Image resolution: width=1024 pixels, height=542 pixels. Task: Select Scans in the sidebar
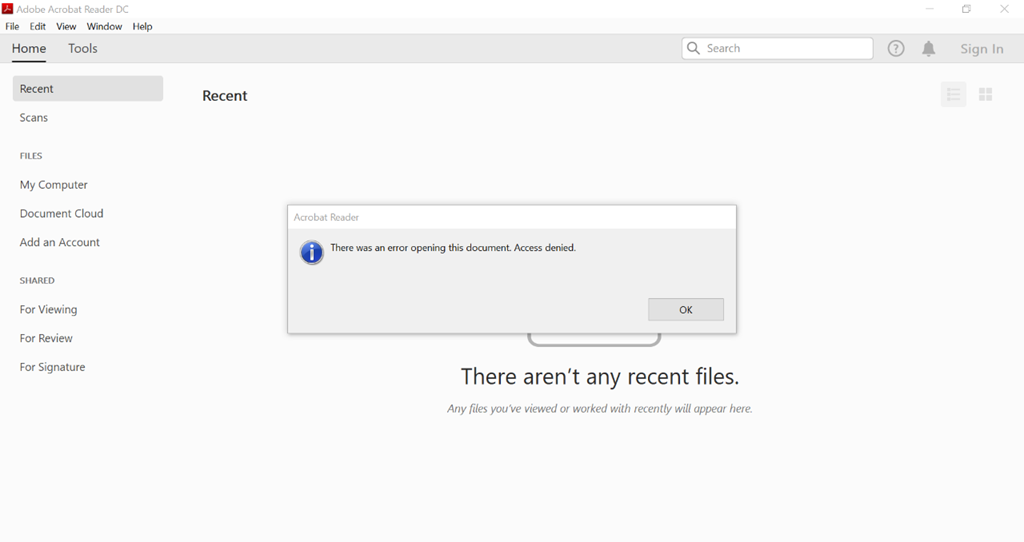pos(34,118)
